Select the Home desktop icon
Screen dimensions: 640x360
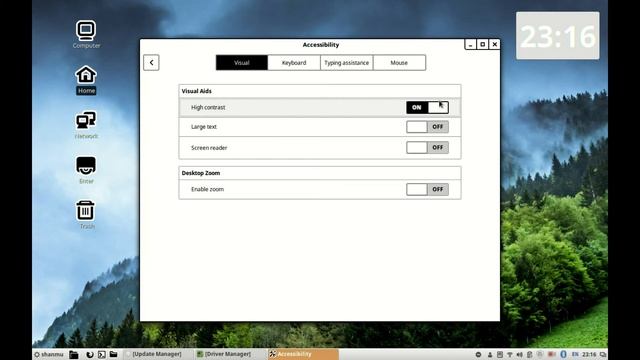pyautogui.click(x=86, y=80)
